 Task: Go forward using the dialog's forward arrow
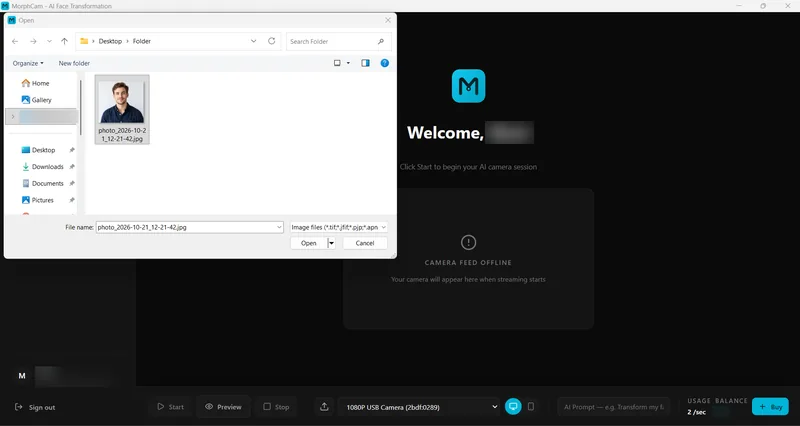(x=33, y=41)
